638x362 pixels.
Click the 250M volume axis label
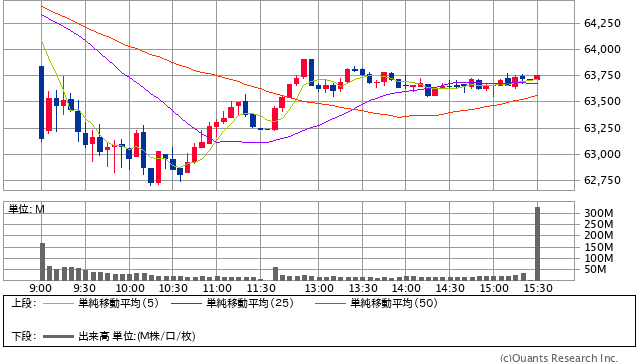(x=599, y=224)
